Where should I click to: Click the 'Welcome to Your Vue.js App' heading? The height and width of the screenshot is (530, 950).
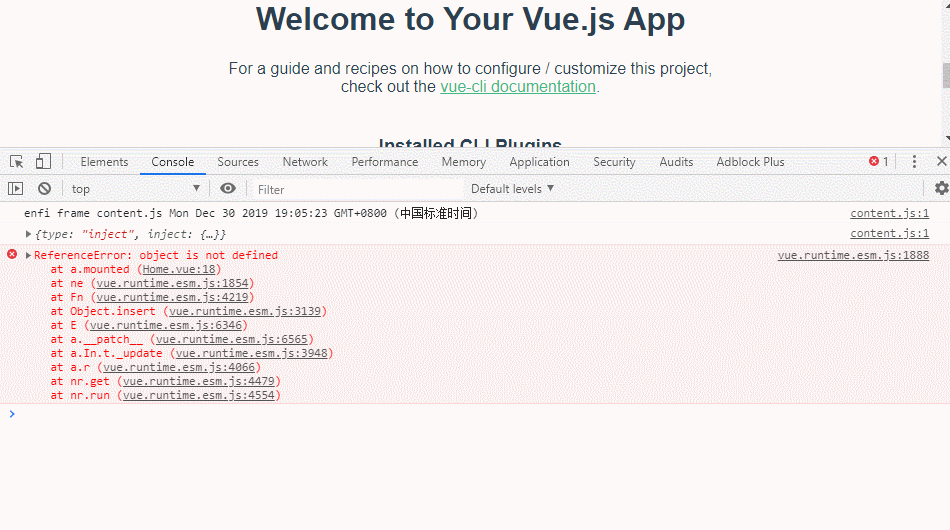pos(470,19)
